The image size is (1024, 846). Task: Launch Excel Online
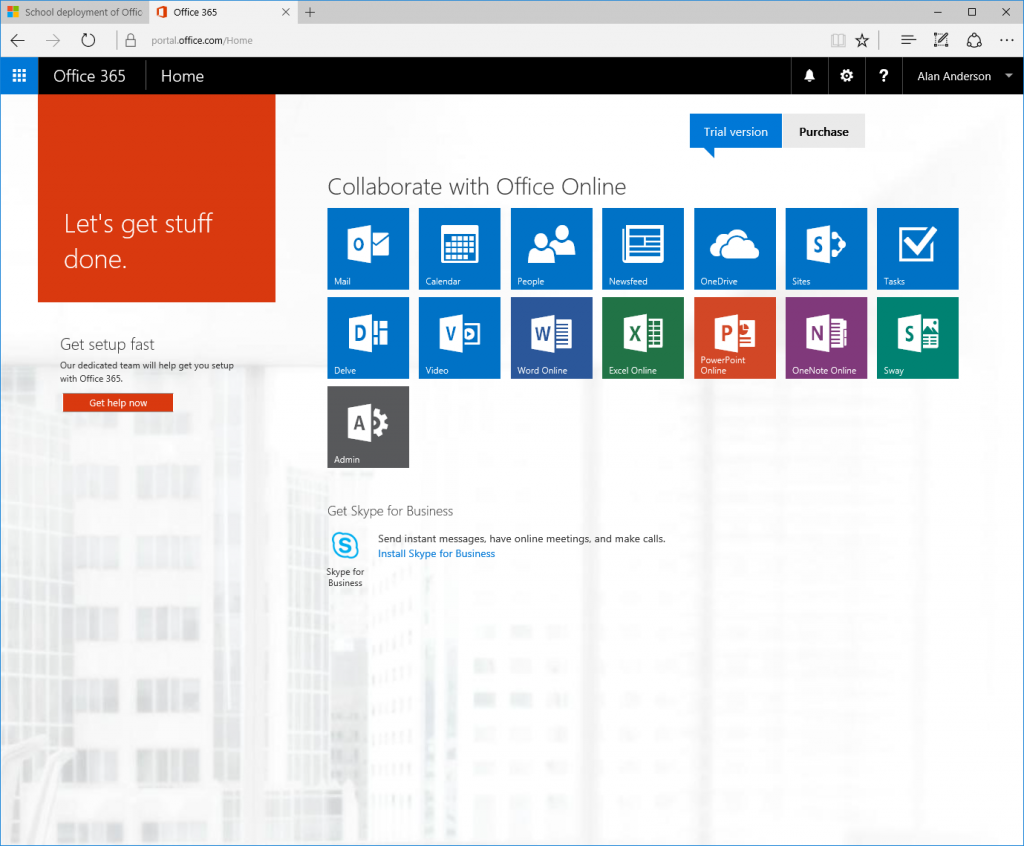pos(643,338)
